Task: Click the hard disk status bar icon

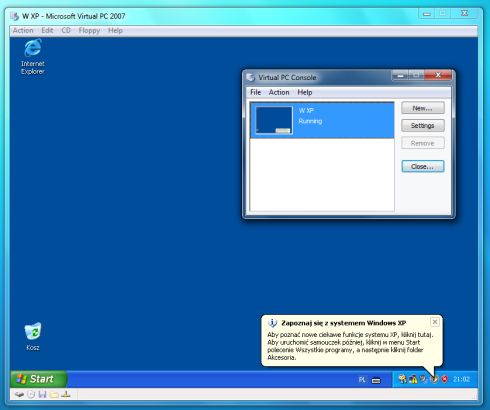Action: (19, 395)
